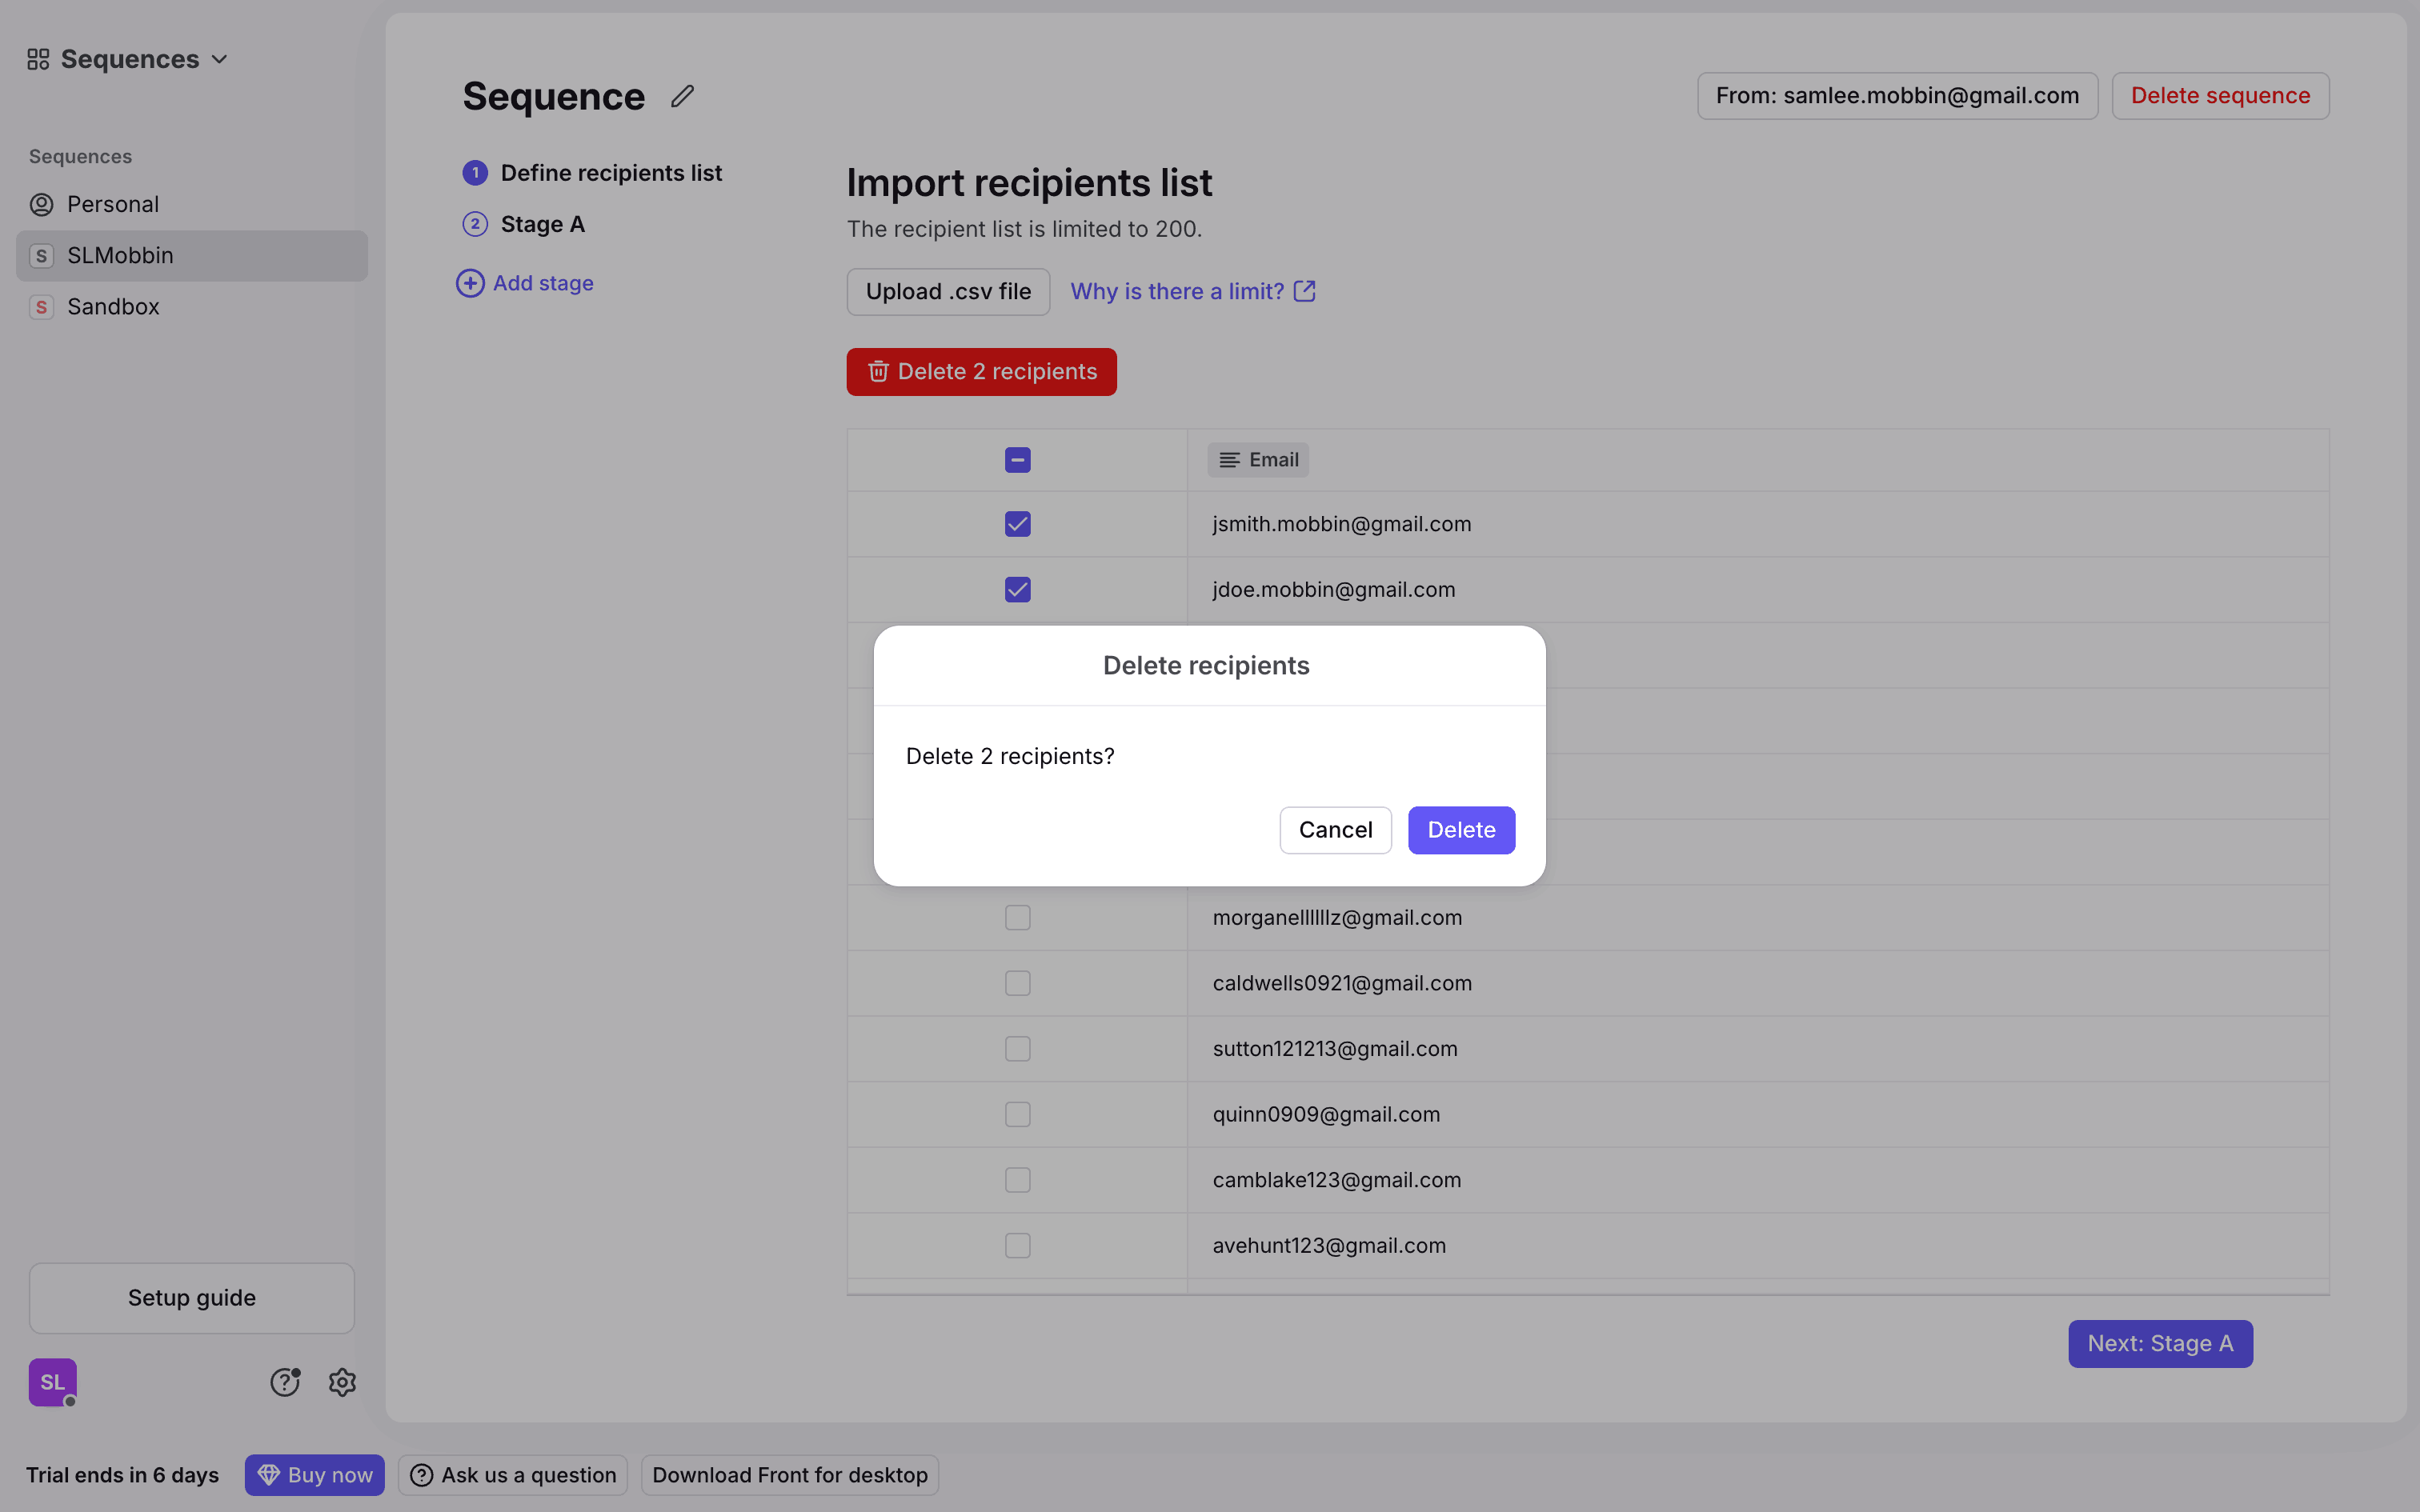Cancel the Delete recipients dialog
The width and height of the screenshot is (2420, 1512).
pos(1334,830)
